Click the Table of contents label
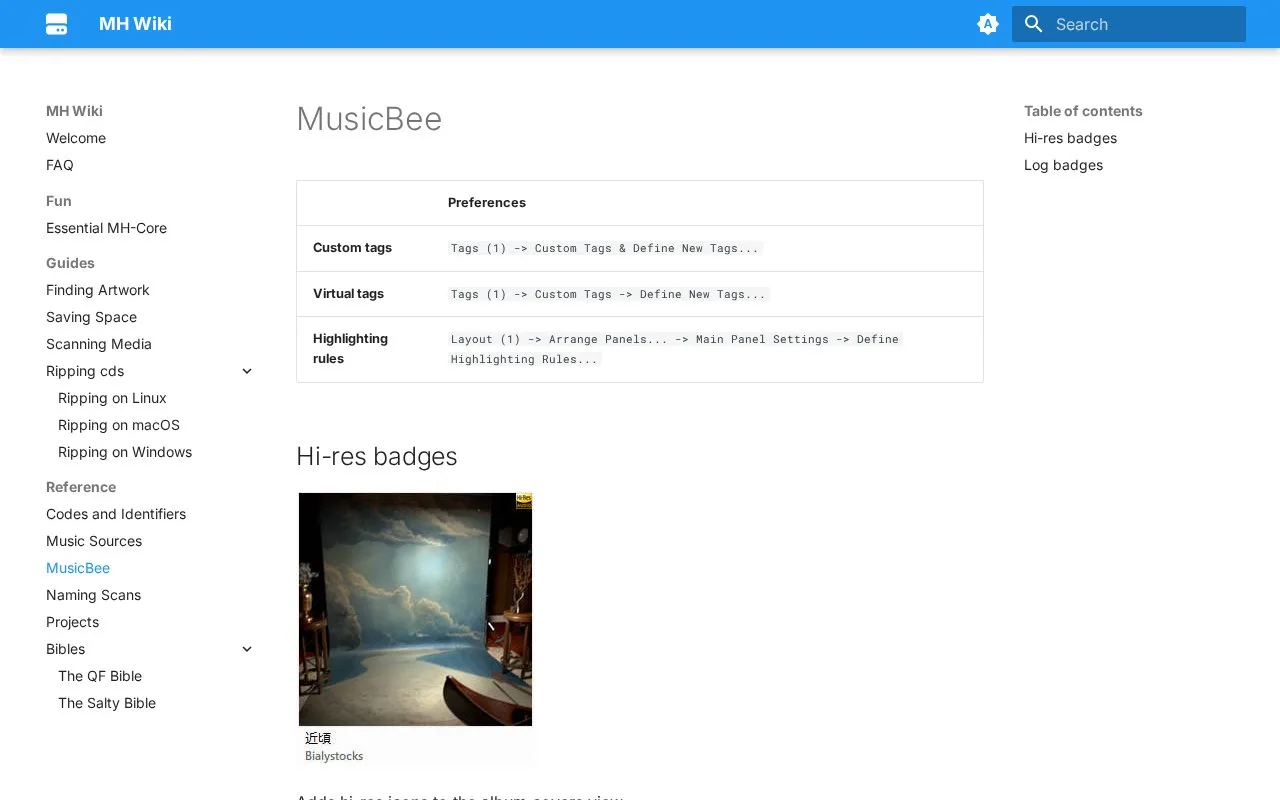 point(1083,111)
